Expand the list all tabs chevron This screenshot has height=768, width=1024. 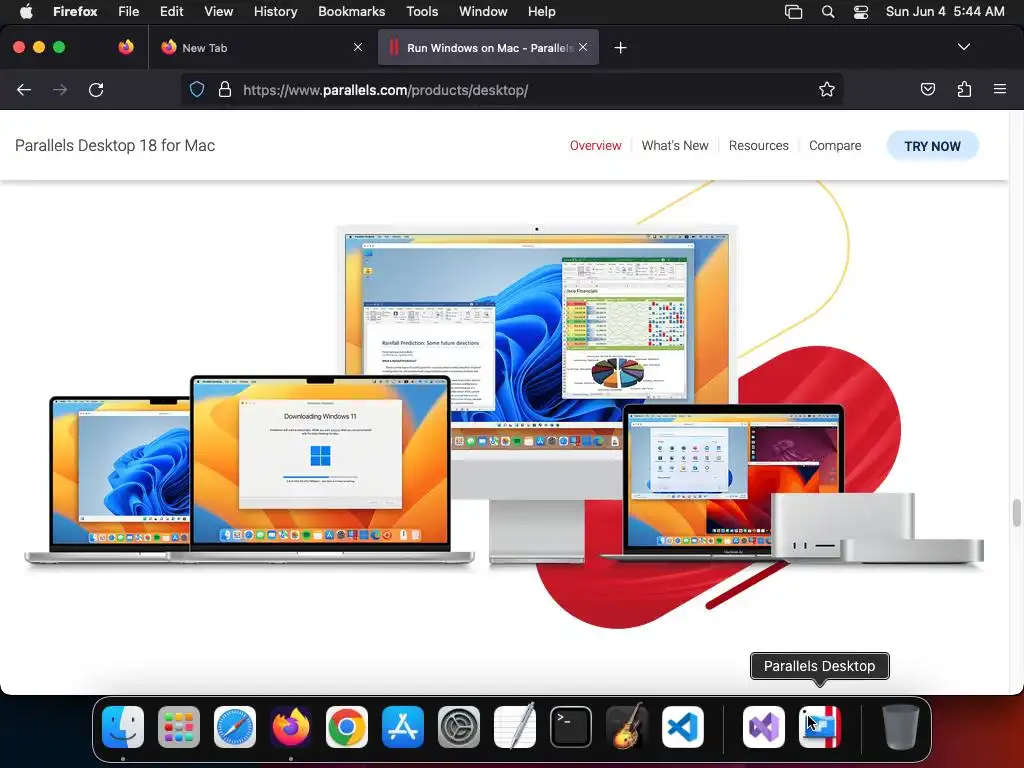tap(964, 47)
